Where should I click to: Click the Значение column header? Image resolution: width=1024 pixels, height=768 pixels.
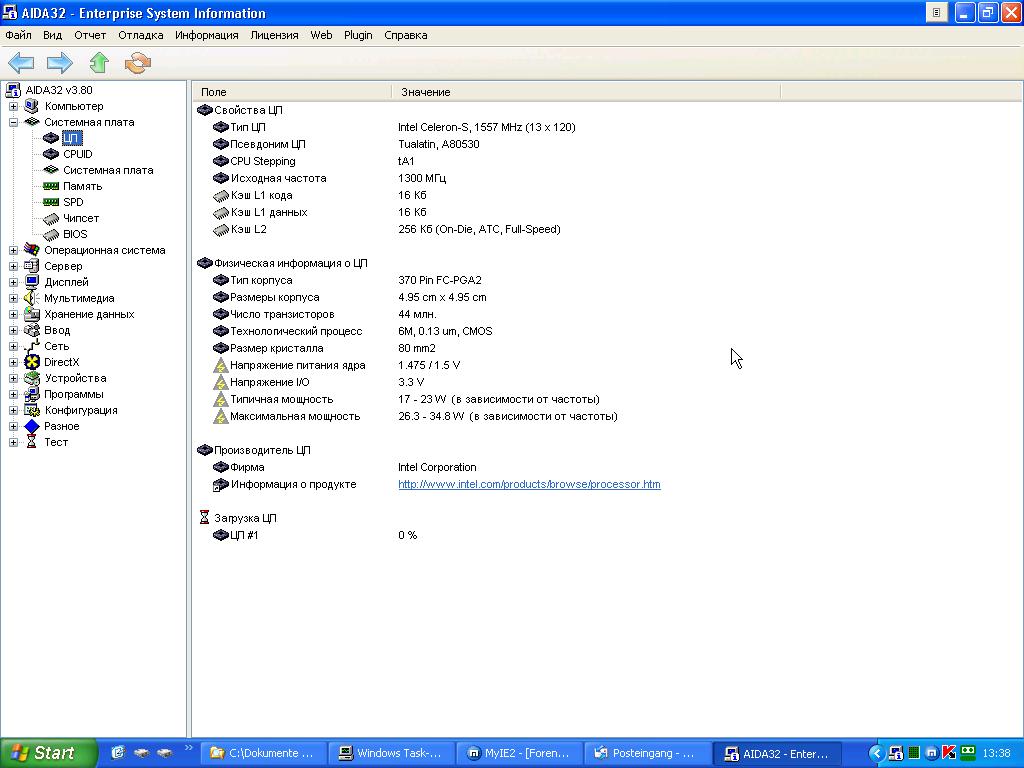pyautogui.click(x=586, y=92)
